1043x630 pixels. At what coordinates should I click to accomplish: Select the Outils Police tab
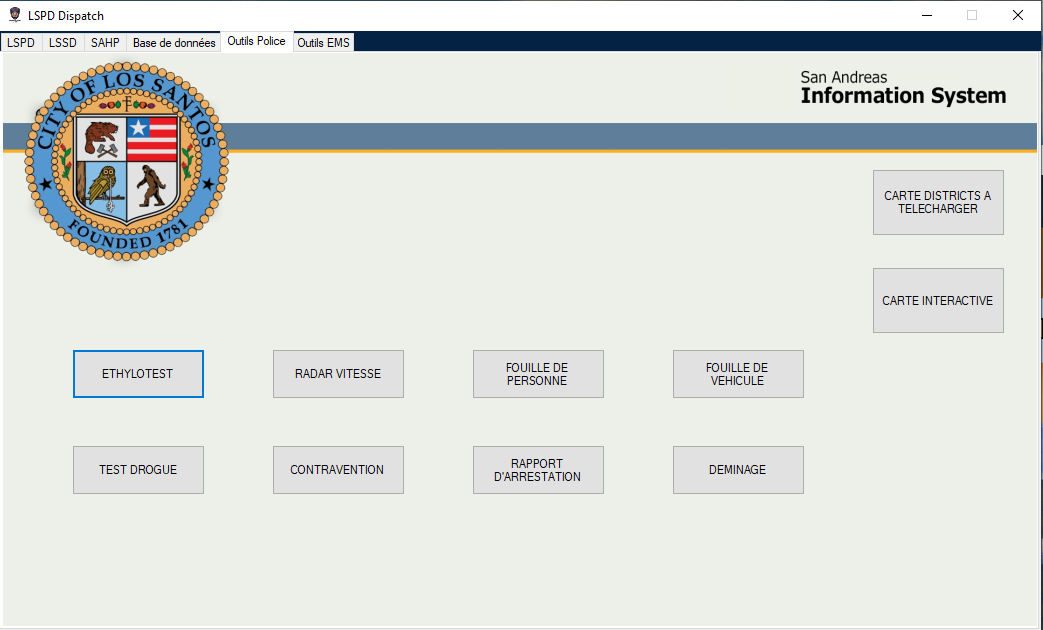[x=257, y=41]
